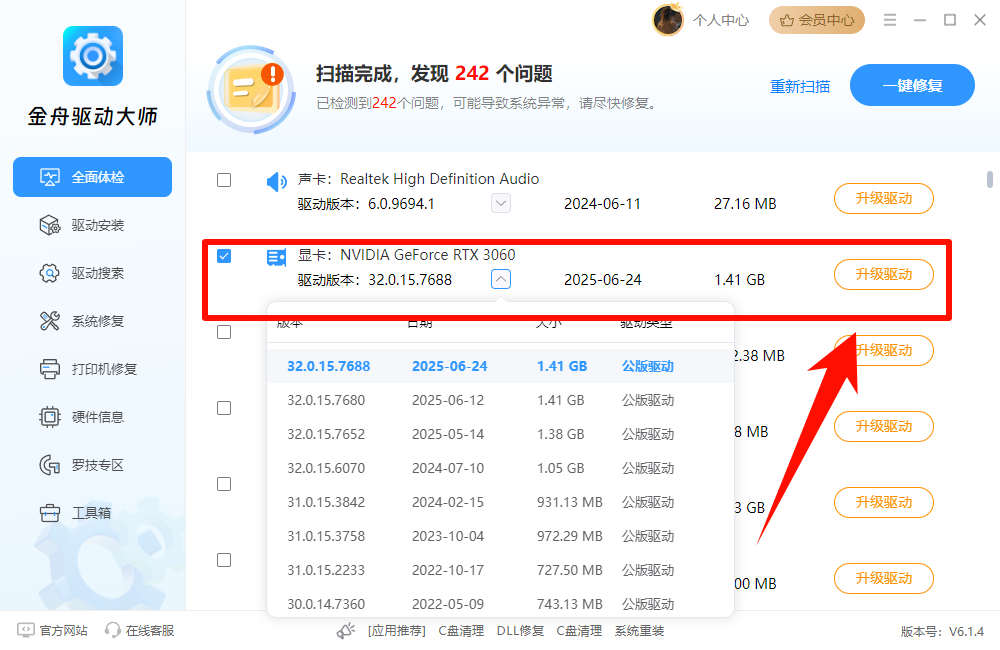Tick the checkbox in the 8 MB driver row
Viewport: 1000px width, 650px height.
(224, 408)
